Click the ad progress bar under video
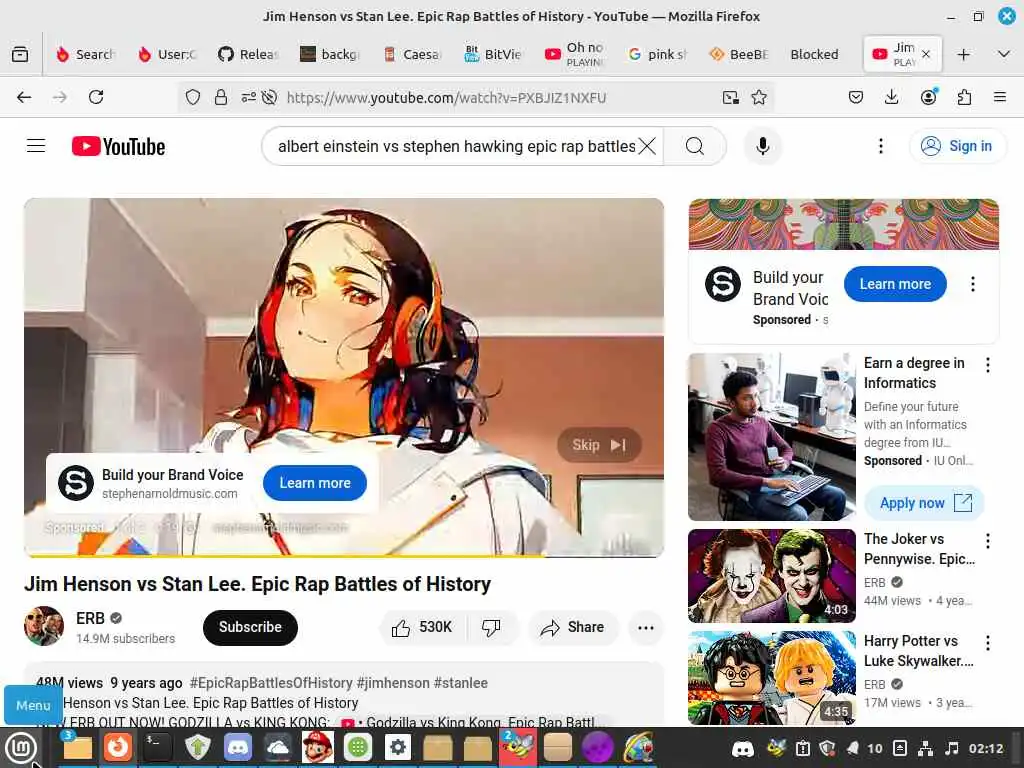 [x=344, y=556]
